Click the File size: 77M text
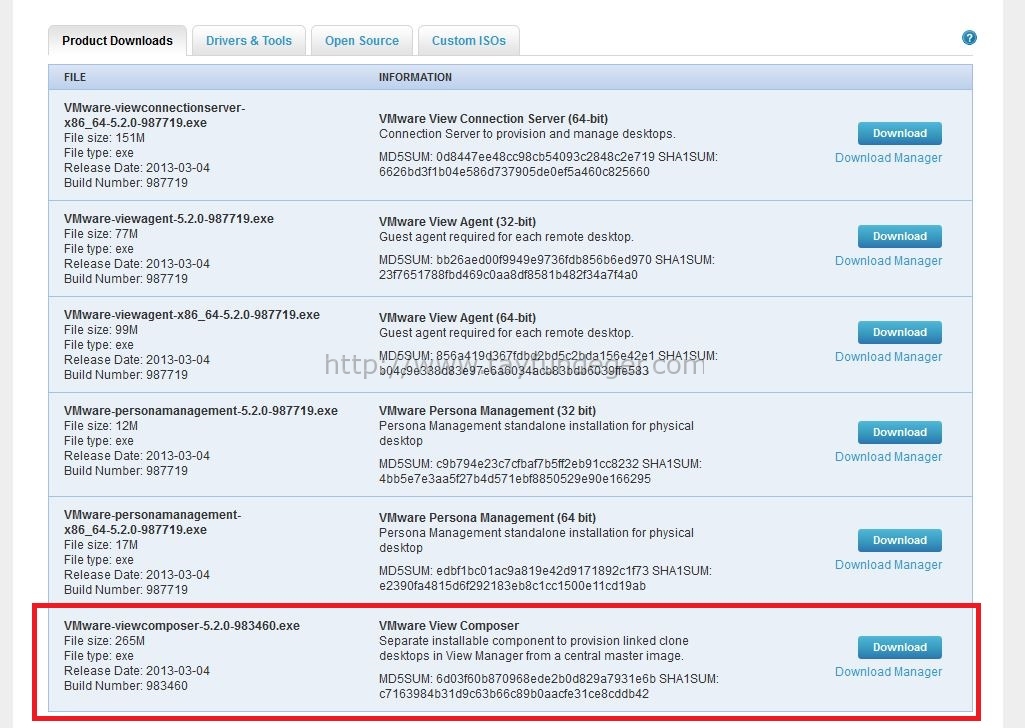This screenshot has width=1025, height=728. pyautogui.click(x=101, y=234)
